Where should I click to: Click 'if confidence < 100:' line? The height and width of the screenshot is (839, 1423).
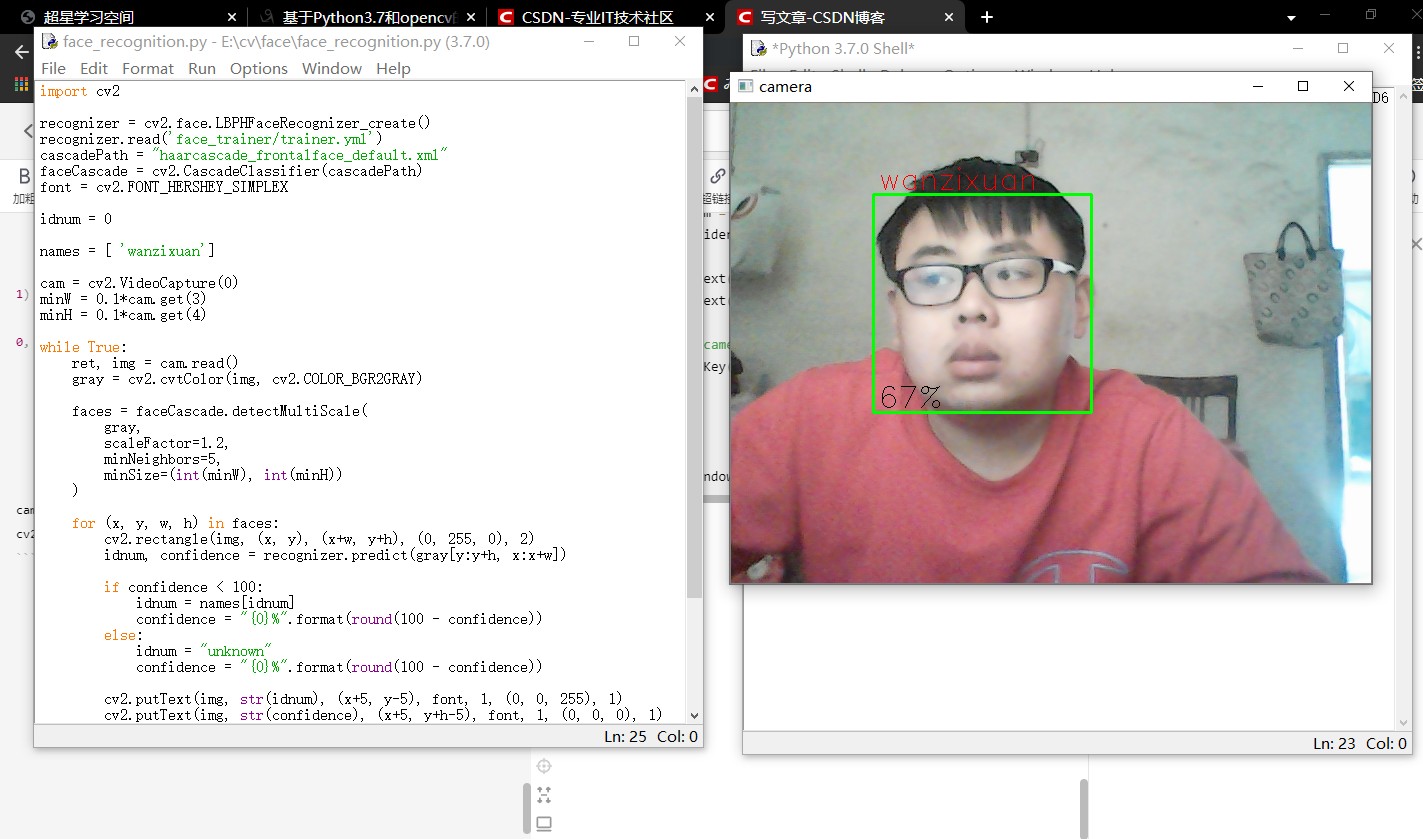click(x=183, y=587)
